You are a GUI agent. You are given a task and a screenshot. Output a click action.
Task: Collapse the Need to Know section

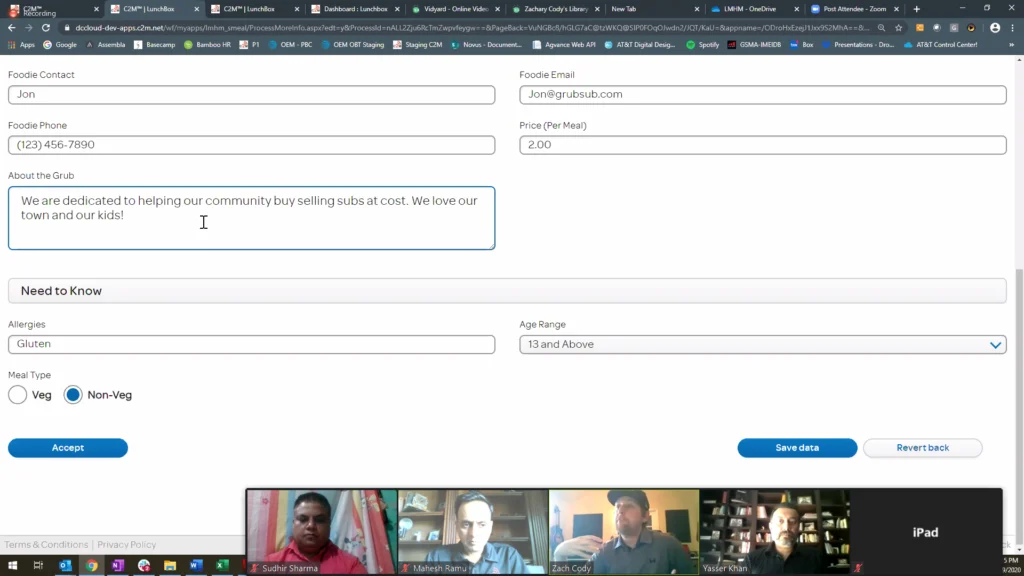[x=507, y=291]
